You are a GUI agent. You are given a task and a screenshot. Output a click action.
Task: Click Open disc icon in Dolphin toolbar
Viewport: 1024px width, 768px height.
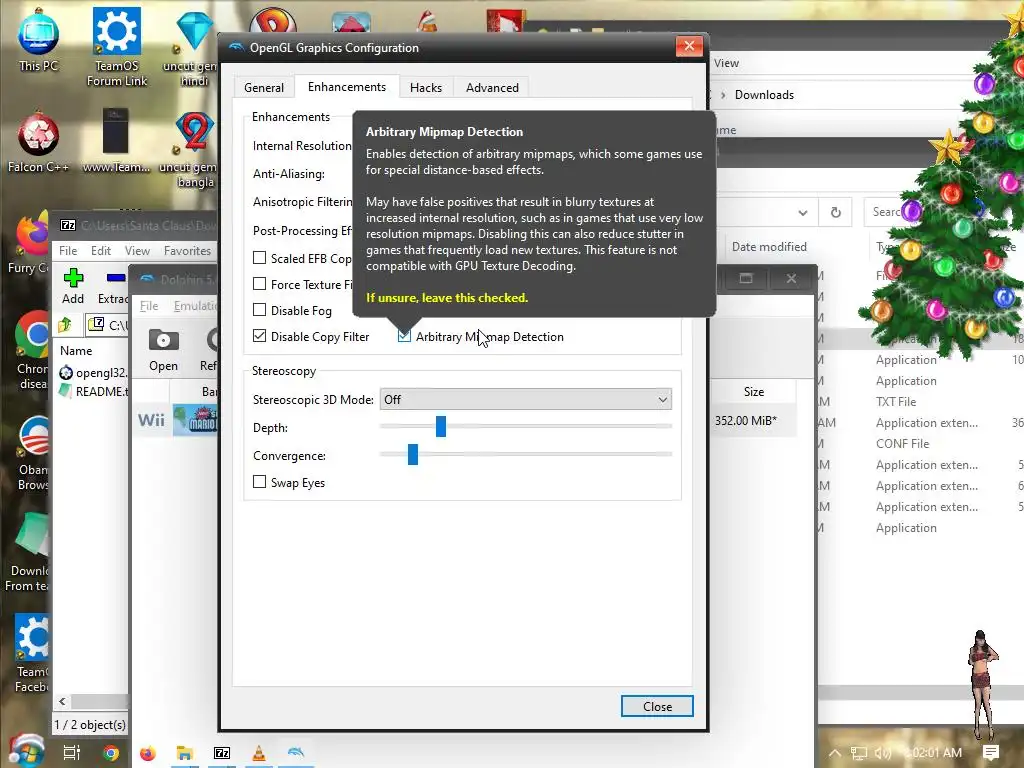(163, 350)
